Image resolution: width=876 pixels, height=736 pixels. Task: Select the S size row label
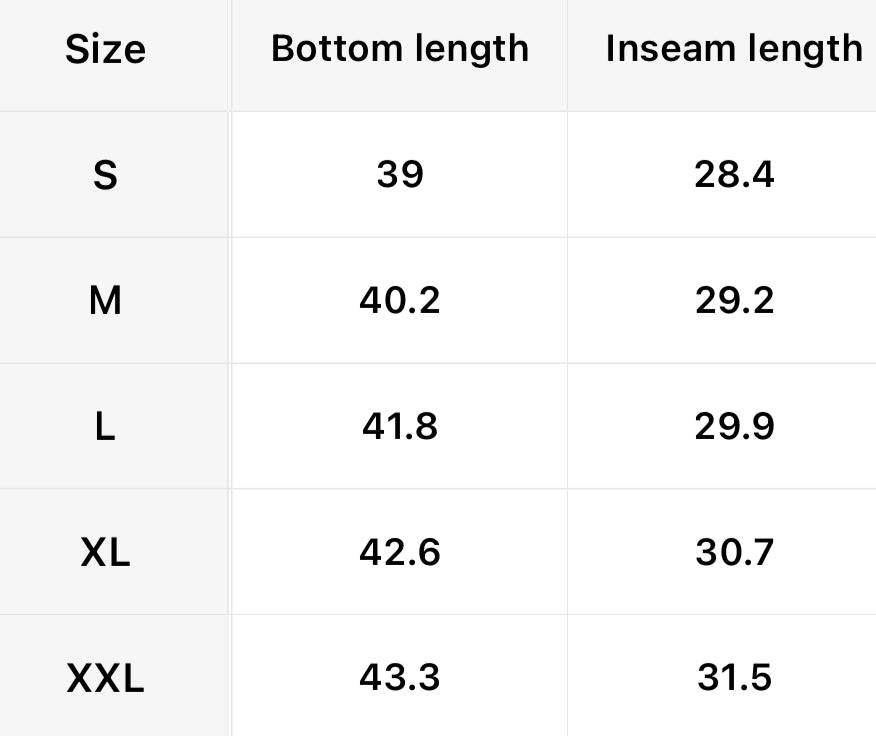[105, 175]
